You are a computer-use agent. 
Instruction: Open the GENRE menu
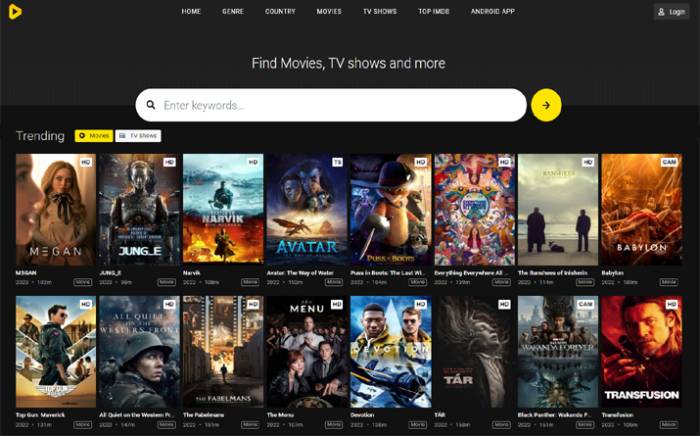[x=233, y=12]
